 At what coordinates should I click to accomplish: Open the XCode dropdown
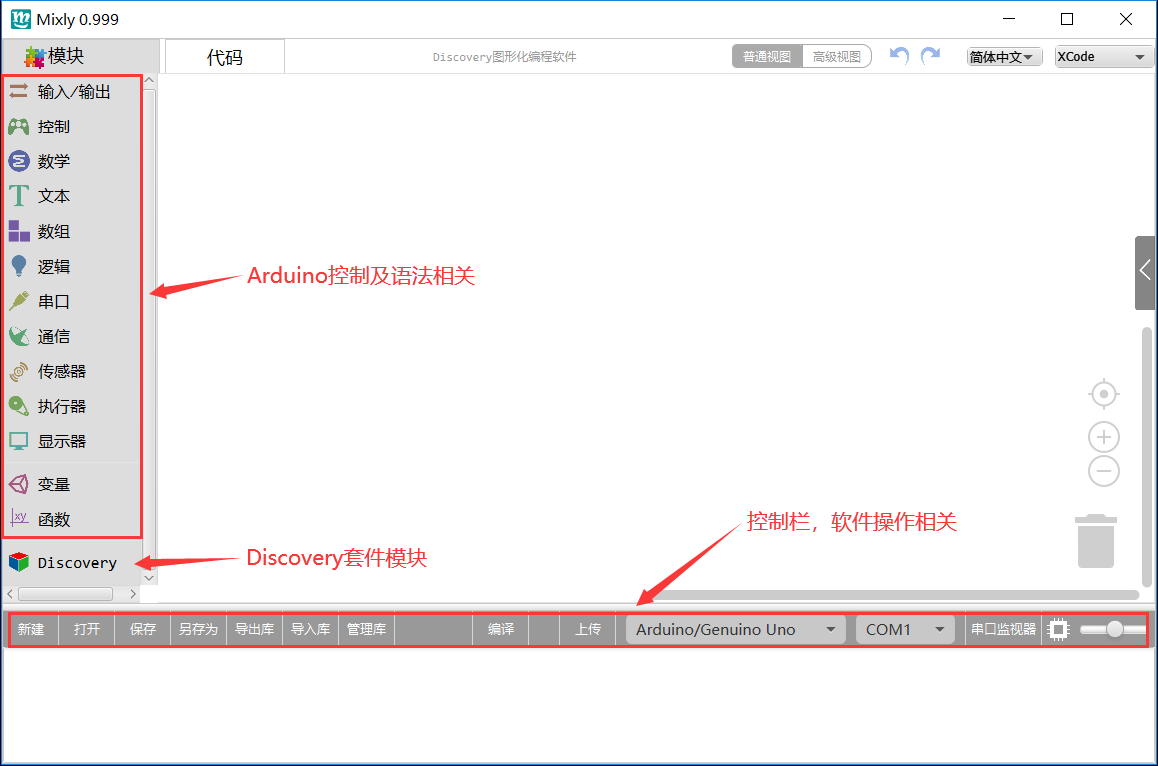point(1103,57)
